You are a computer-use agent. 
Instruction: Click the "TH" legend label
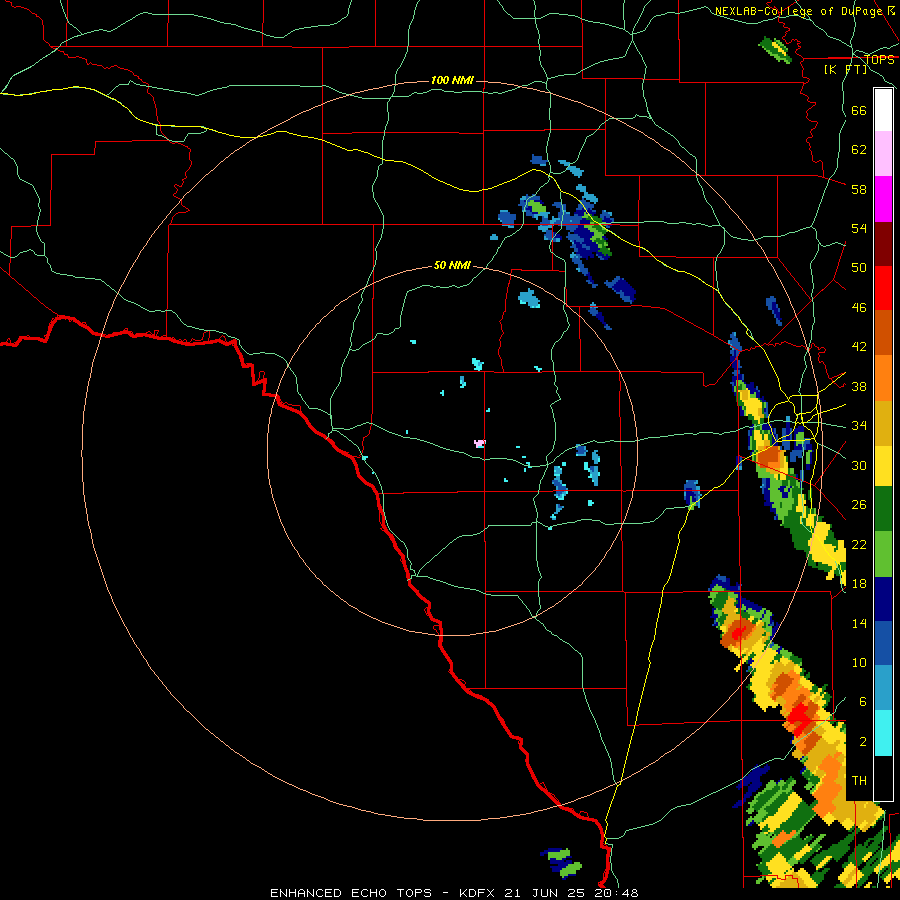tap(859, 781)
